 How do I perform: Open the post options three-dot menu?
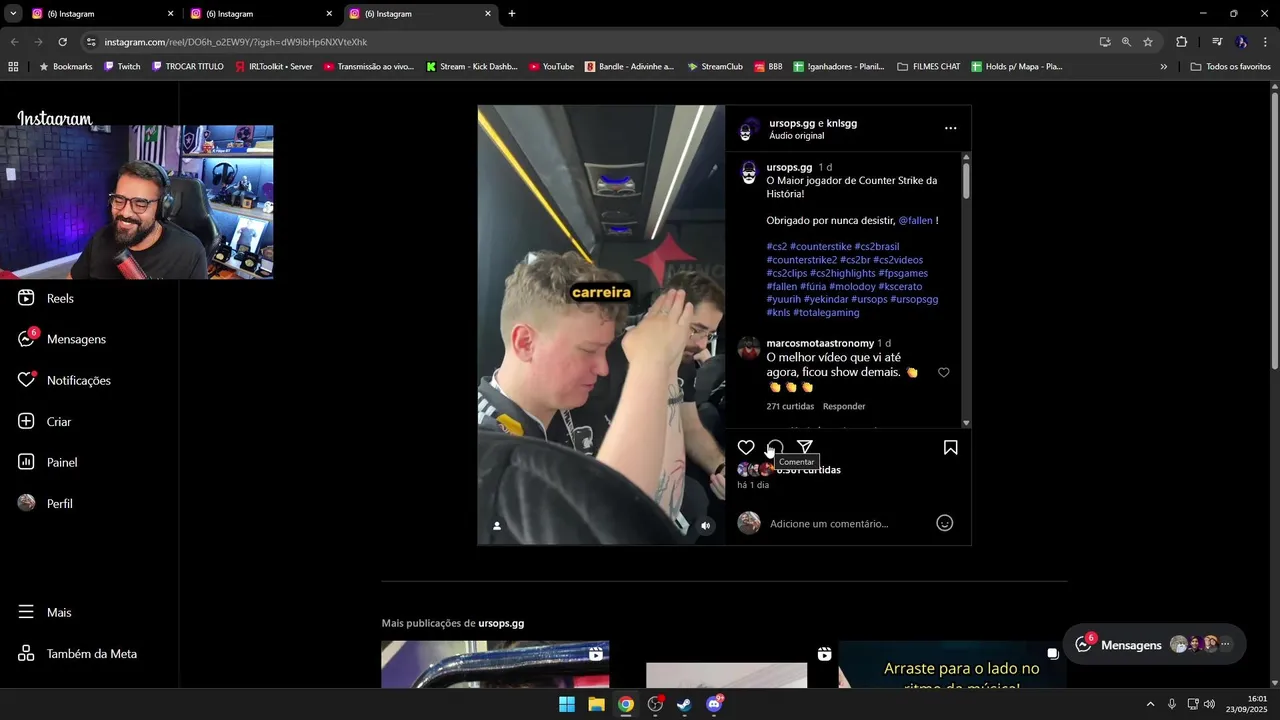[x=951, y=128]
